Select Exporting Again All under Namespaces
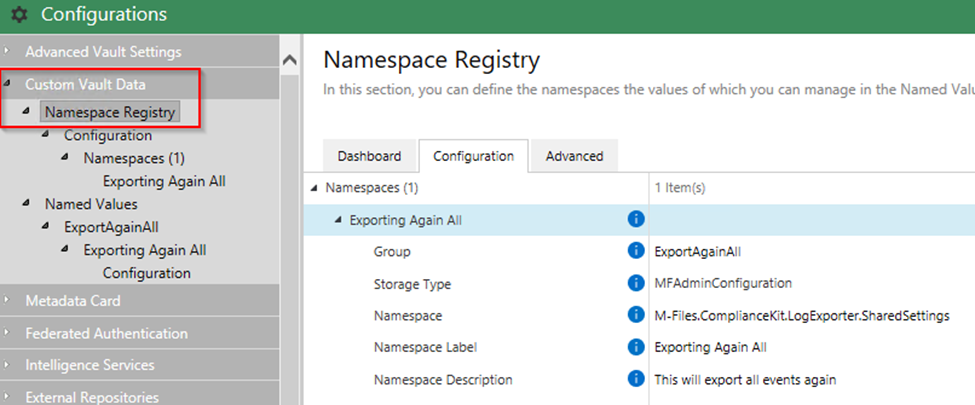The width and height of the screenshot is (975, 405). point(164,181)
